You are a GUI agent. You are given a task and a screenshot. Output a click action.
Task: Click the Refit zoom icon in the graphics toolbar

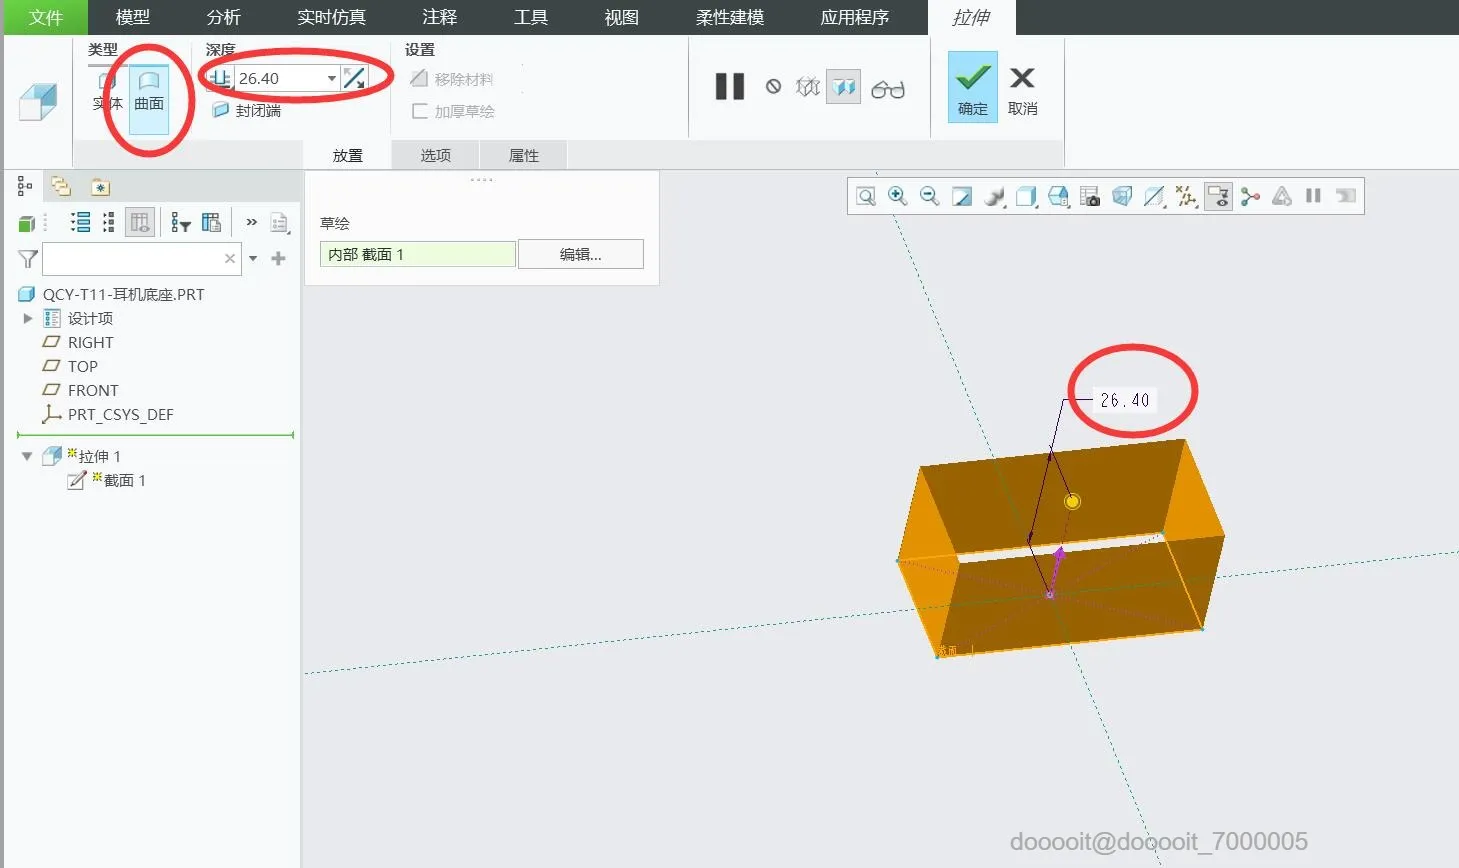click(x=865, y=196)
